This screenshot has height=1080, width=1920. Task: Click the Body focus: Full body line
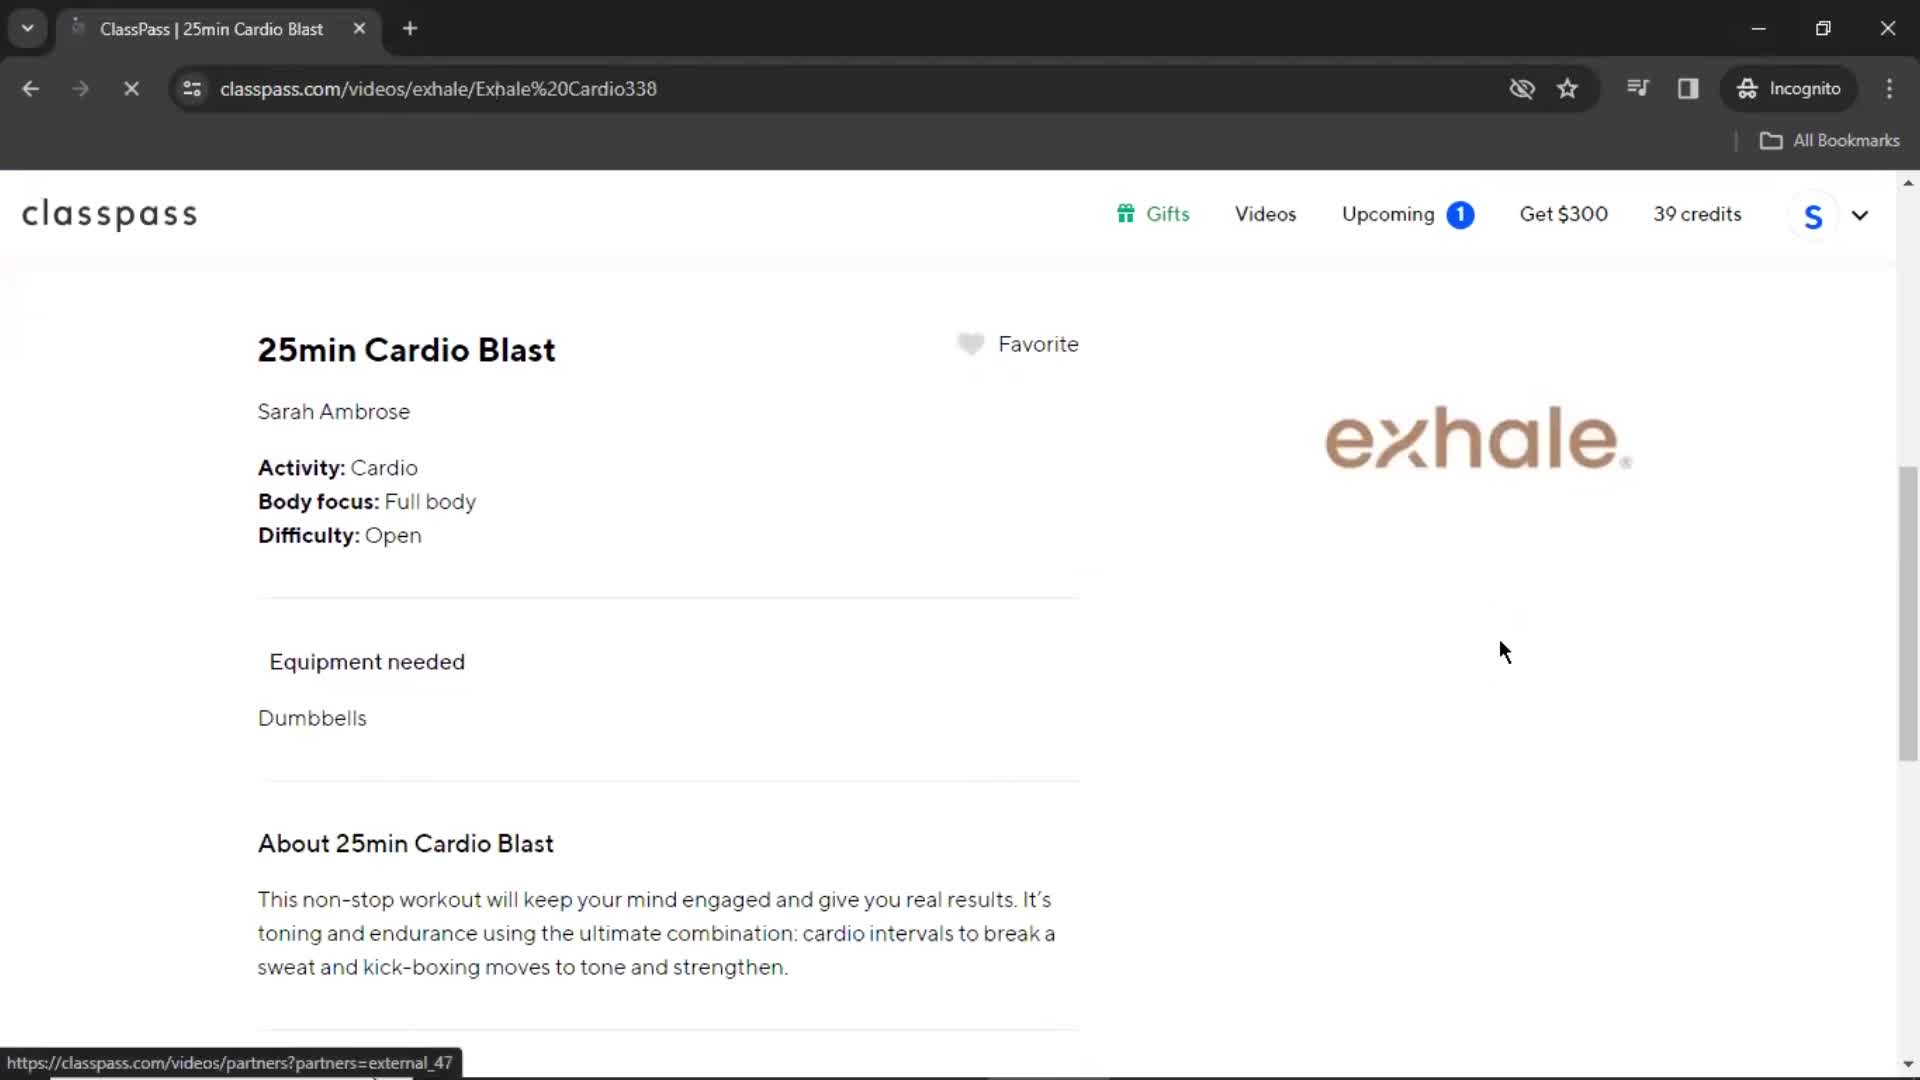(367, 502)
